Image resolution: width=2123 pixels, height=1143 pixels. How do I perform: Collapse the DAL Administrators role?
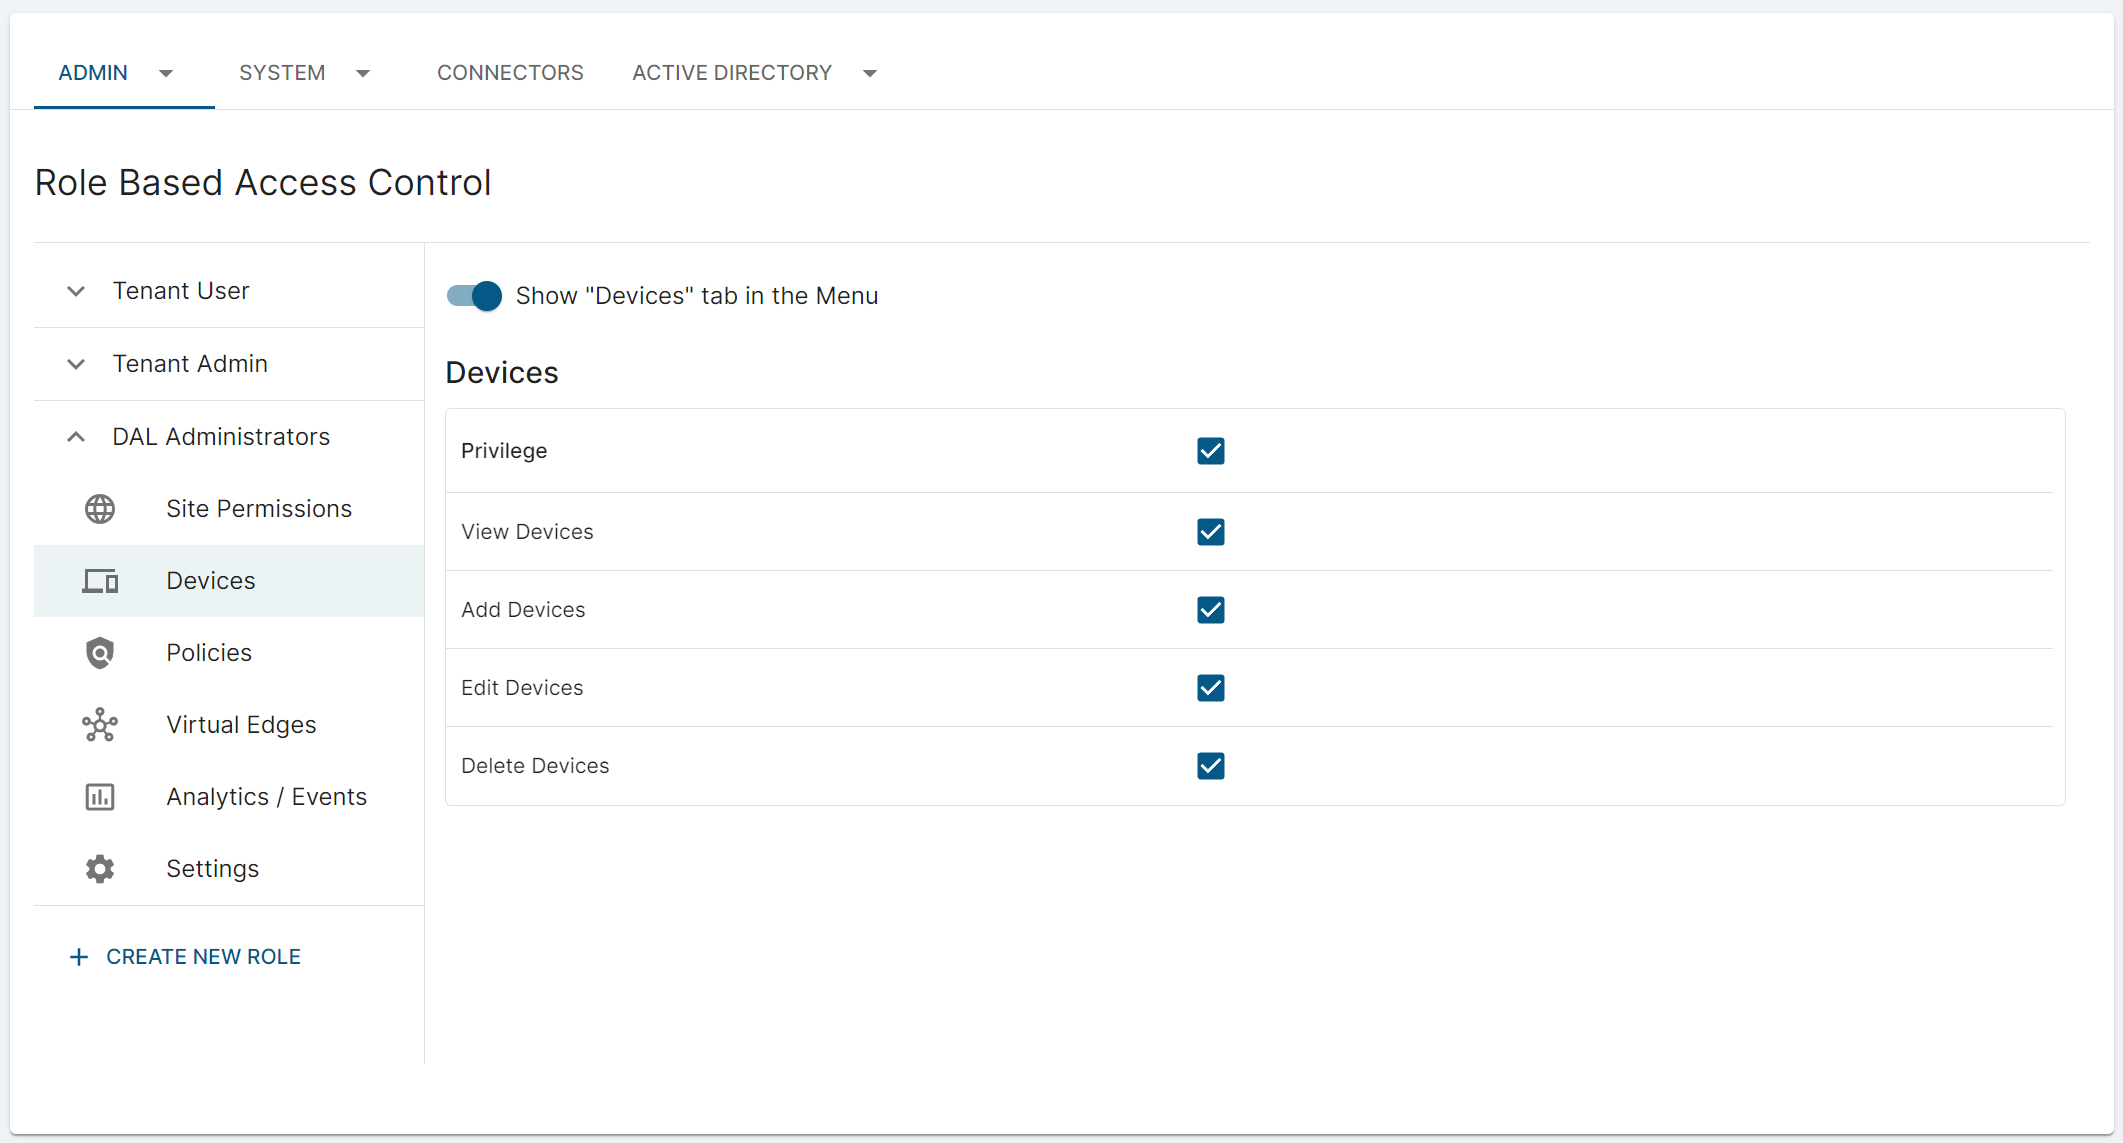click(76, 437)
